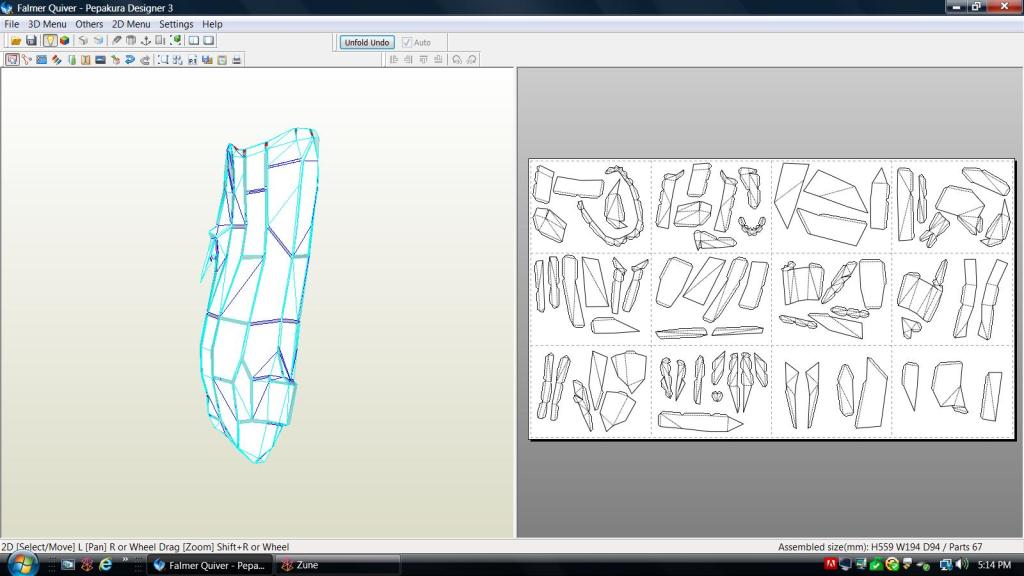
Task: Click the green cube fit-view icon
Action: [x=176, y=40]
